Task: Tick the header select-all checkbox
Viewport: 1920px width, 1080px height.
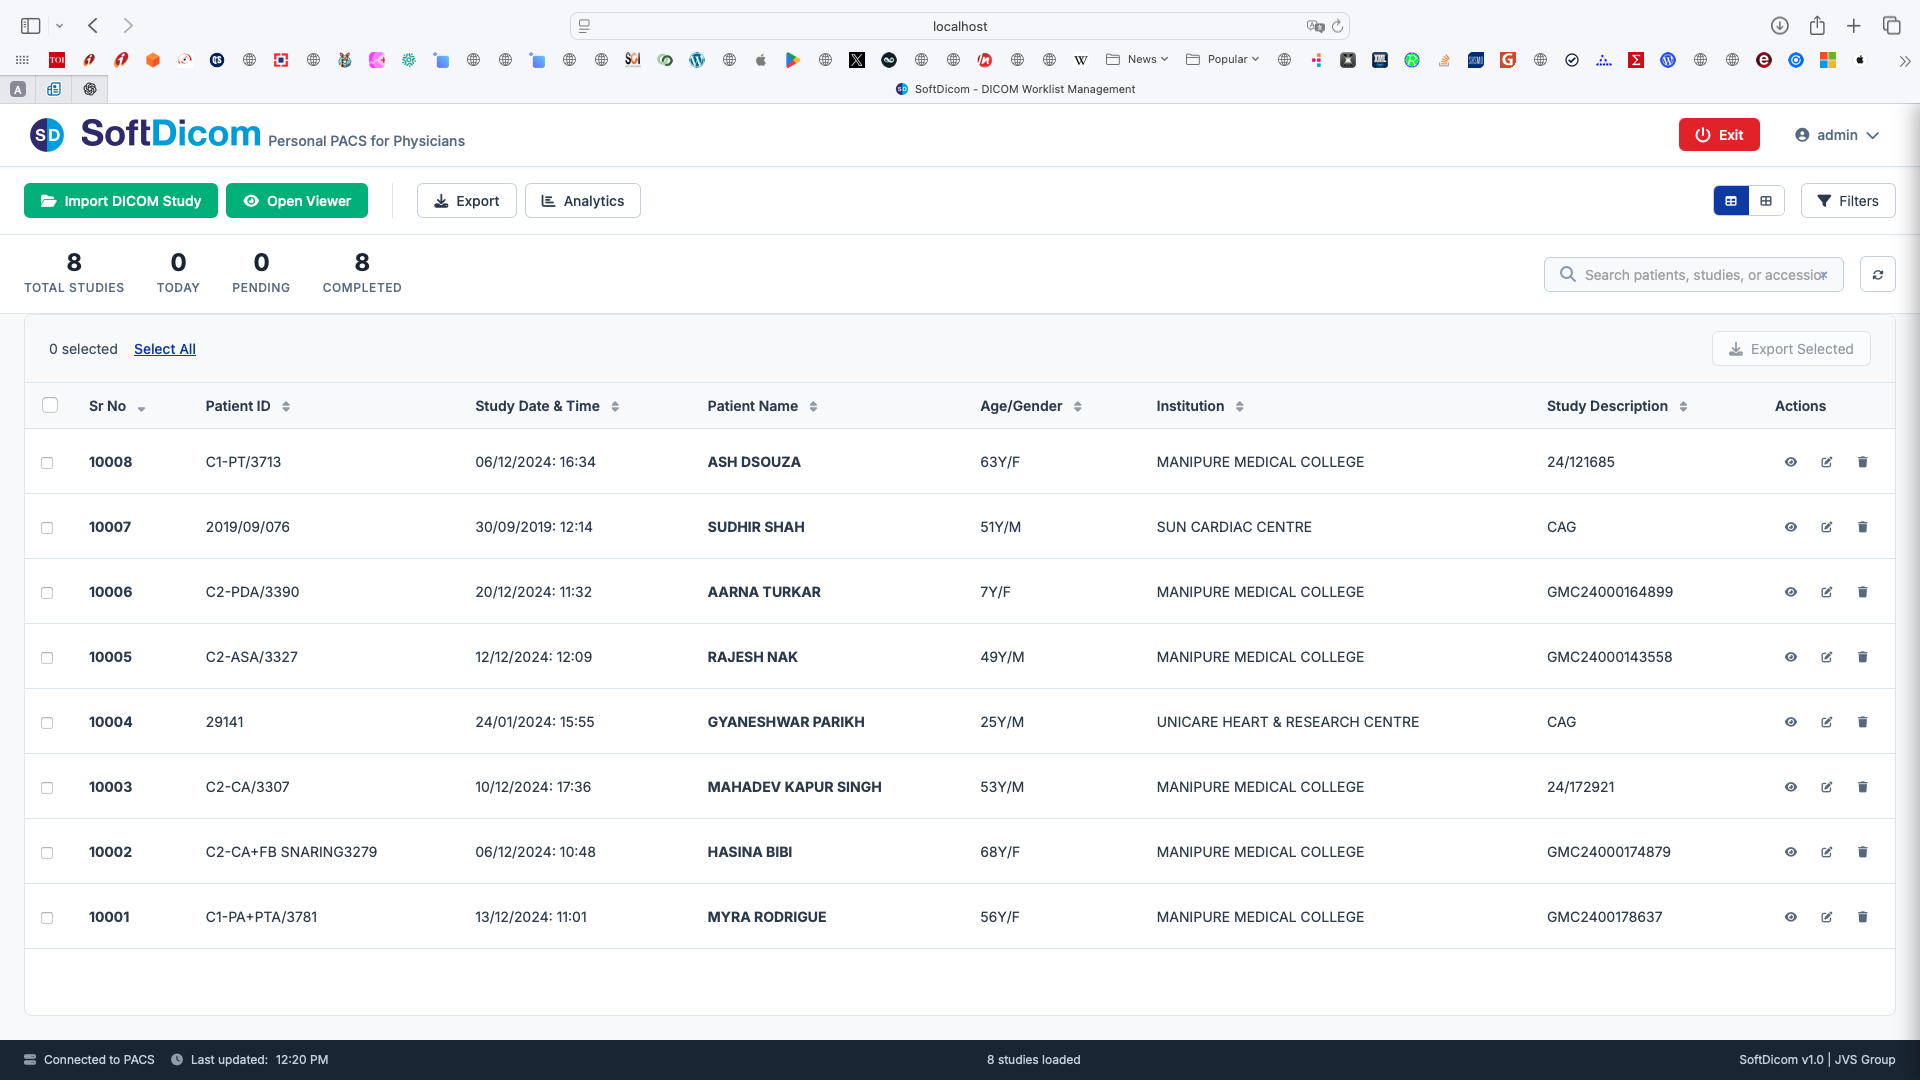Action: tap(50, 405)
